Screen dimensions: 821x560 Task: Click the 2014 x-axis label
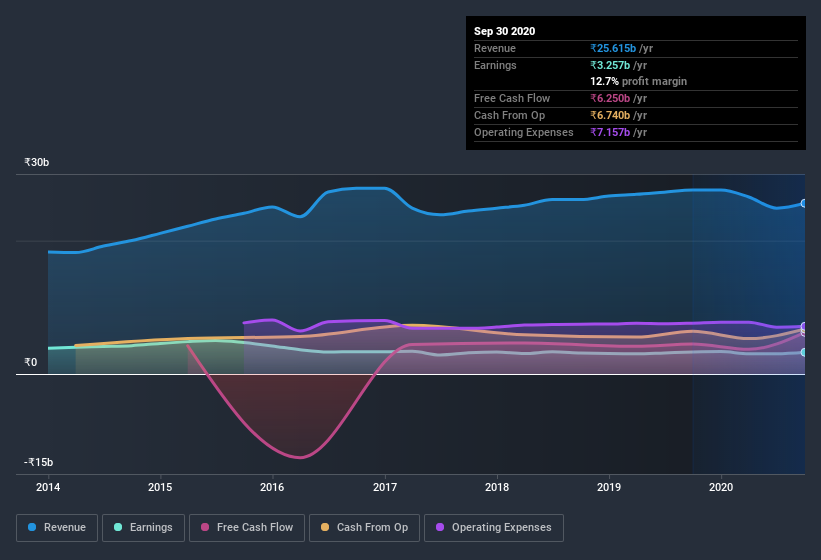[48, 487]
